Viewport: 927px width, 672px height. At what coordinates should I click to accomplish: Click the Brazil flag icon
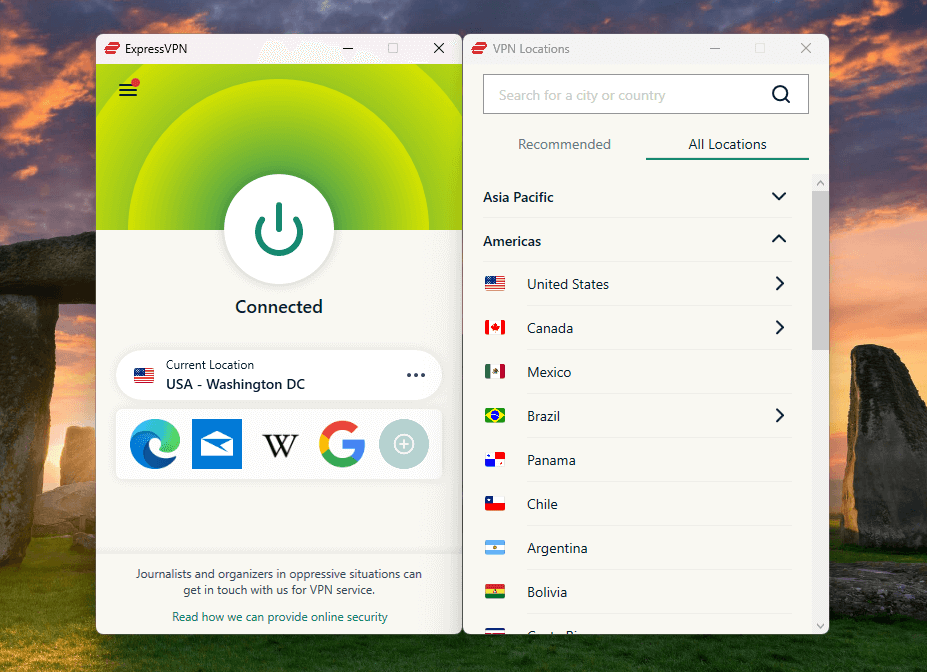pos(495,415)
